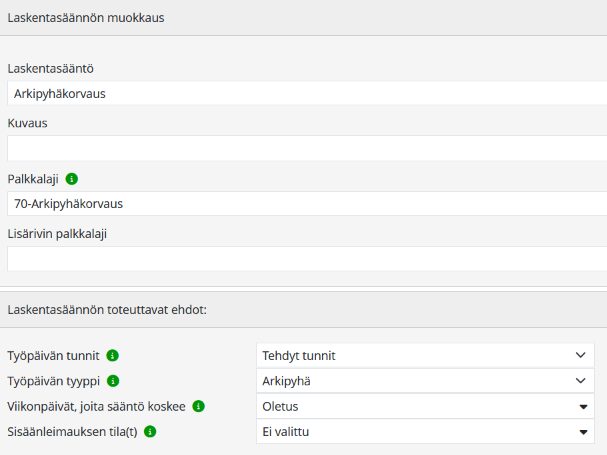
Task: Expand the Ei valittu dropdown
Action: pos(425,432)
